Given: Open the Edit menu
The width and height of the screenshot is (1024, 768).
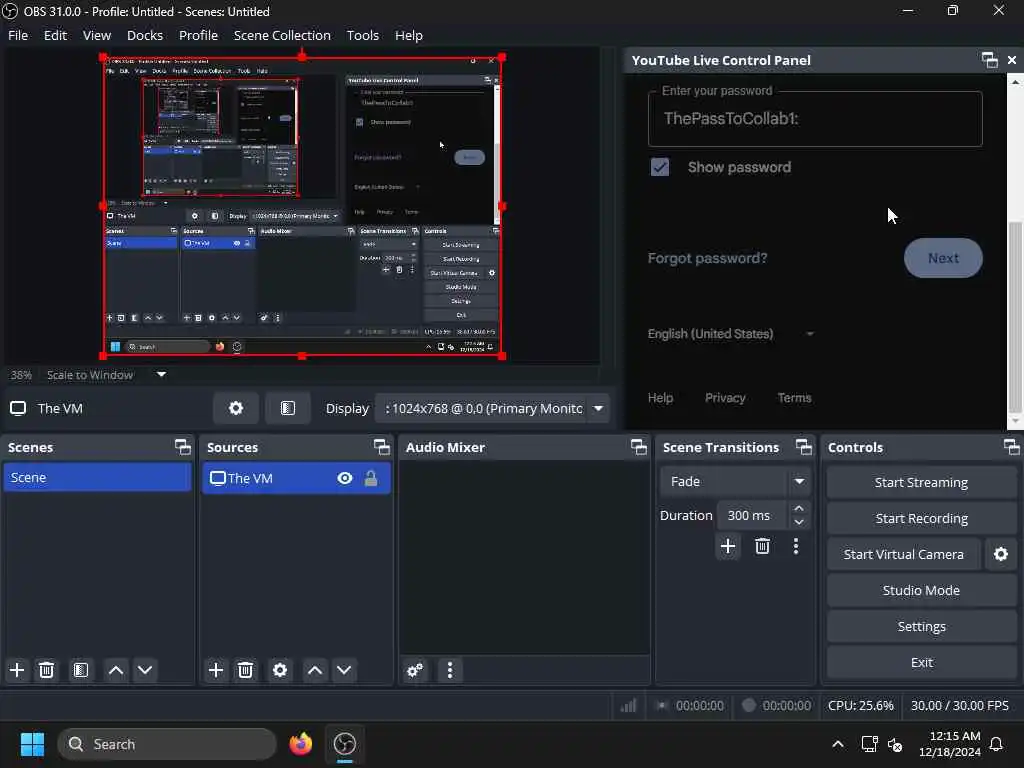Looking at the screenshot, I should click(55, 35).
